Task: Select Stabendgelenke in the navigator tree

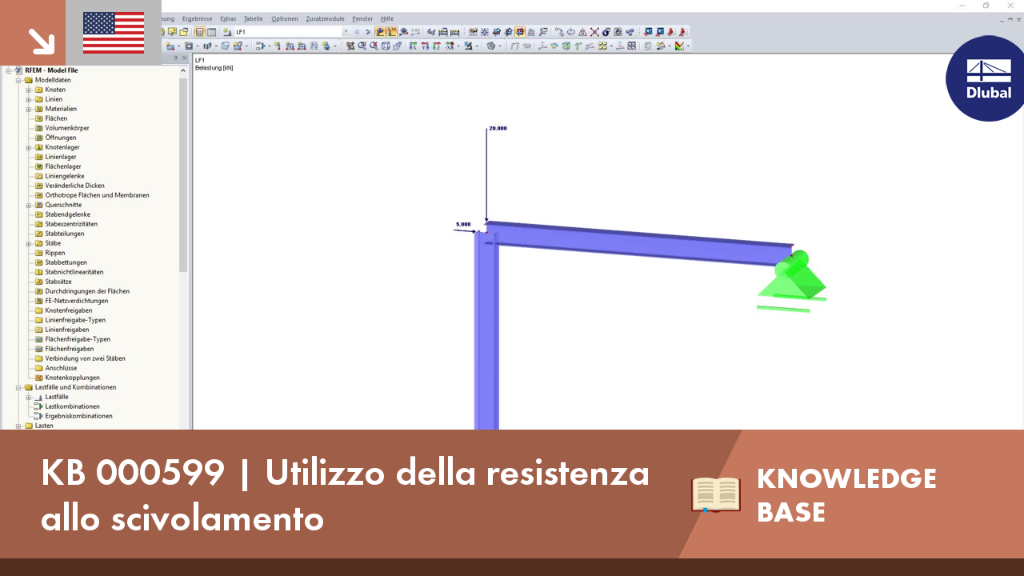Action: point(67,214)
